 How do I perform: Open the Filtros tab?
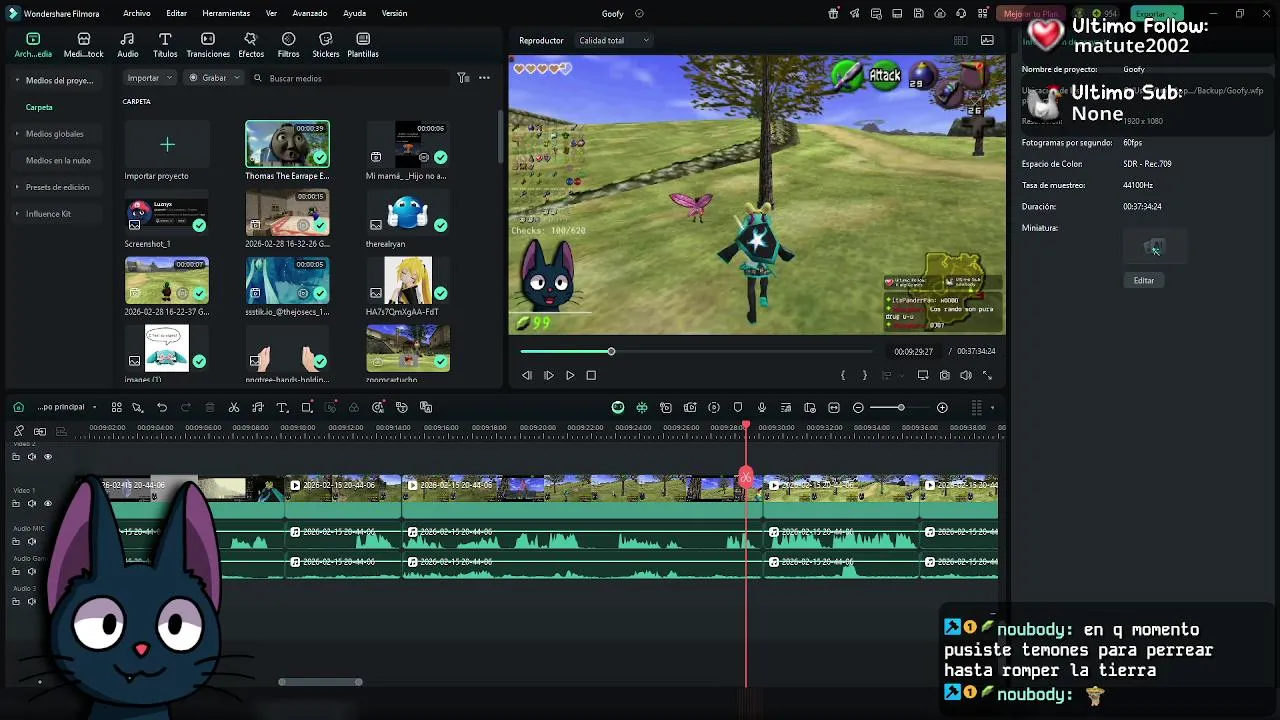[x=288, y=45]
